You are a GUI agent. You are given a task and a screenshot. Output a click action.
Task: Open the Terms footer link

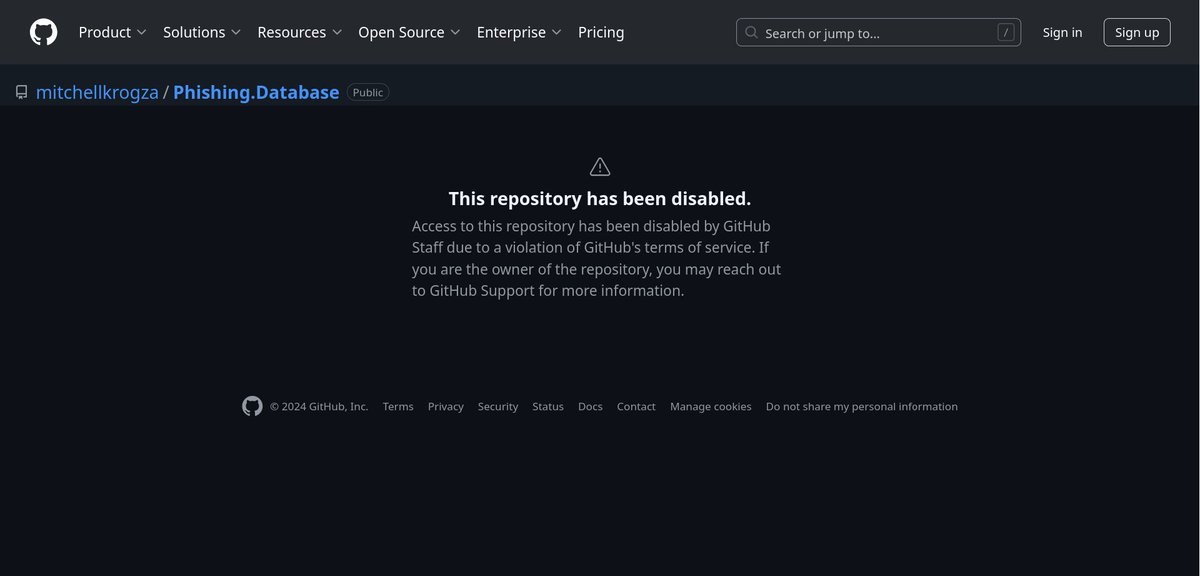coord(398,406)
